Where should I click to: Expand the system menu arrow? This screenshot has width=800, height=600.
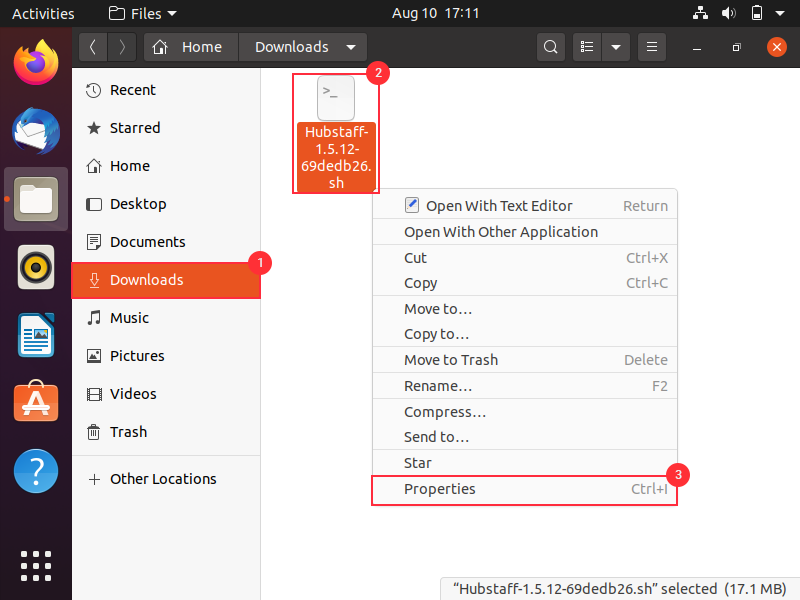pos(780,13)
